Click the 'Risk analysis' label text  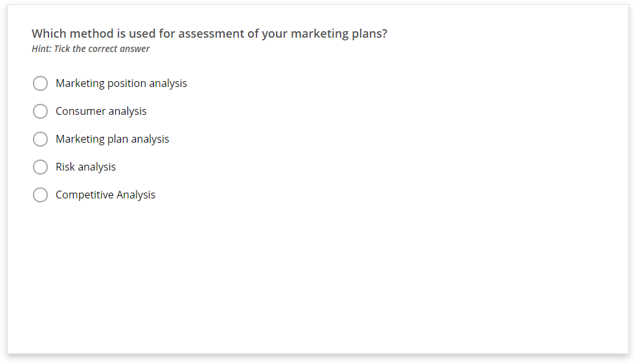point(86,167)
